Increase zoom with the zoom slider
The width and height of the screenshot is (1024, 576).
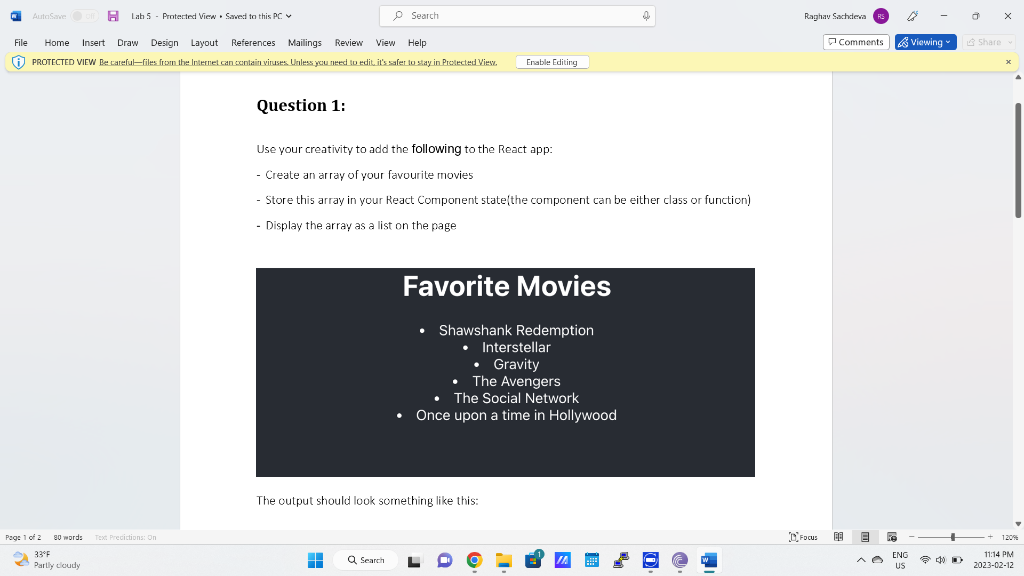pos(990,536)
